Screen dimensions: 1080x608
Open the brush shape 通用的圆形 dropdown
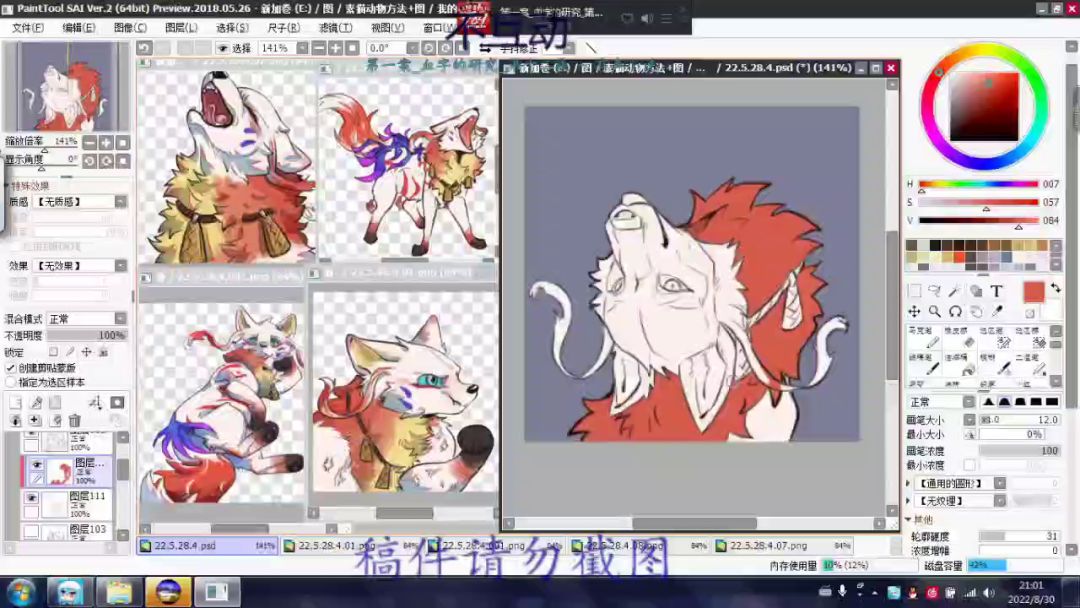tap(999, 483)
